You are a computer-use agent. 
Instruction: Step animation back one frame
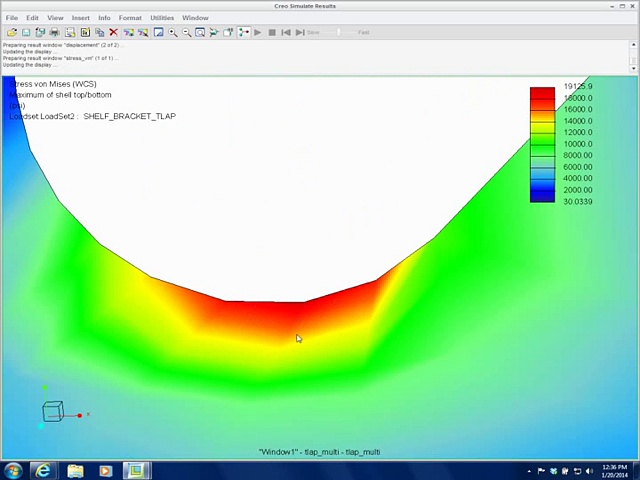(286, 32)
